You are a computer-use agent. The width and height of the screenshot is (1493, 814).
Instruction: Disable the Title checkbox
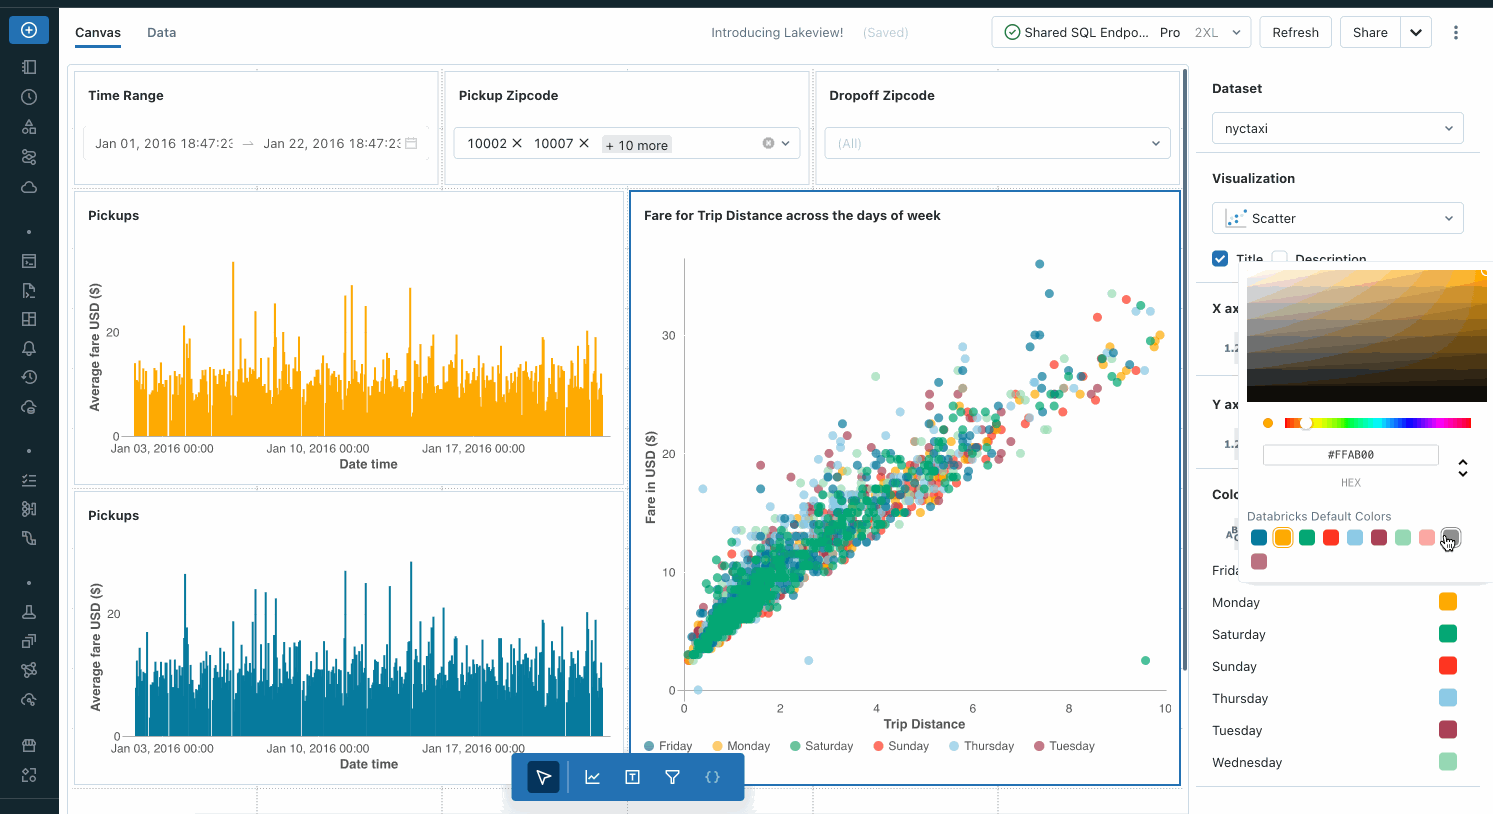1220,258
